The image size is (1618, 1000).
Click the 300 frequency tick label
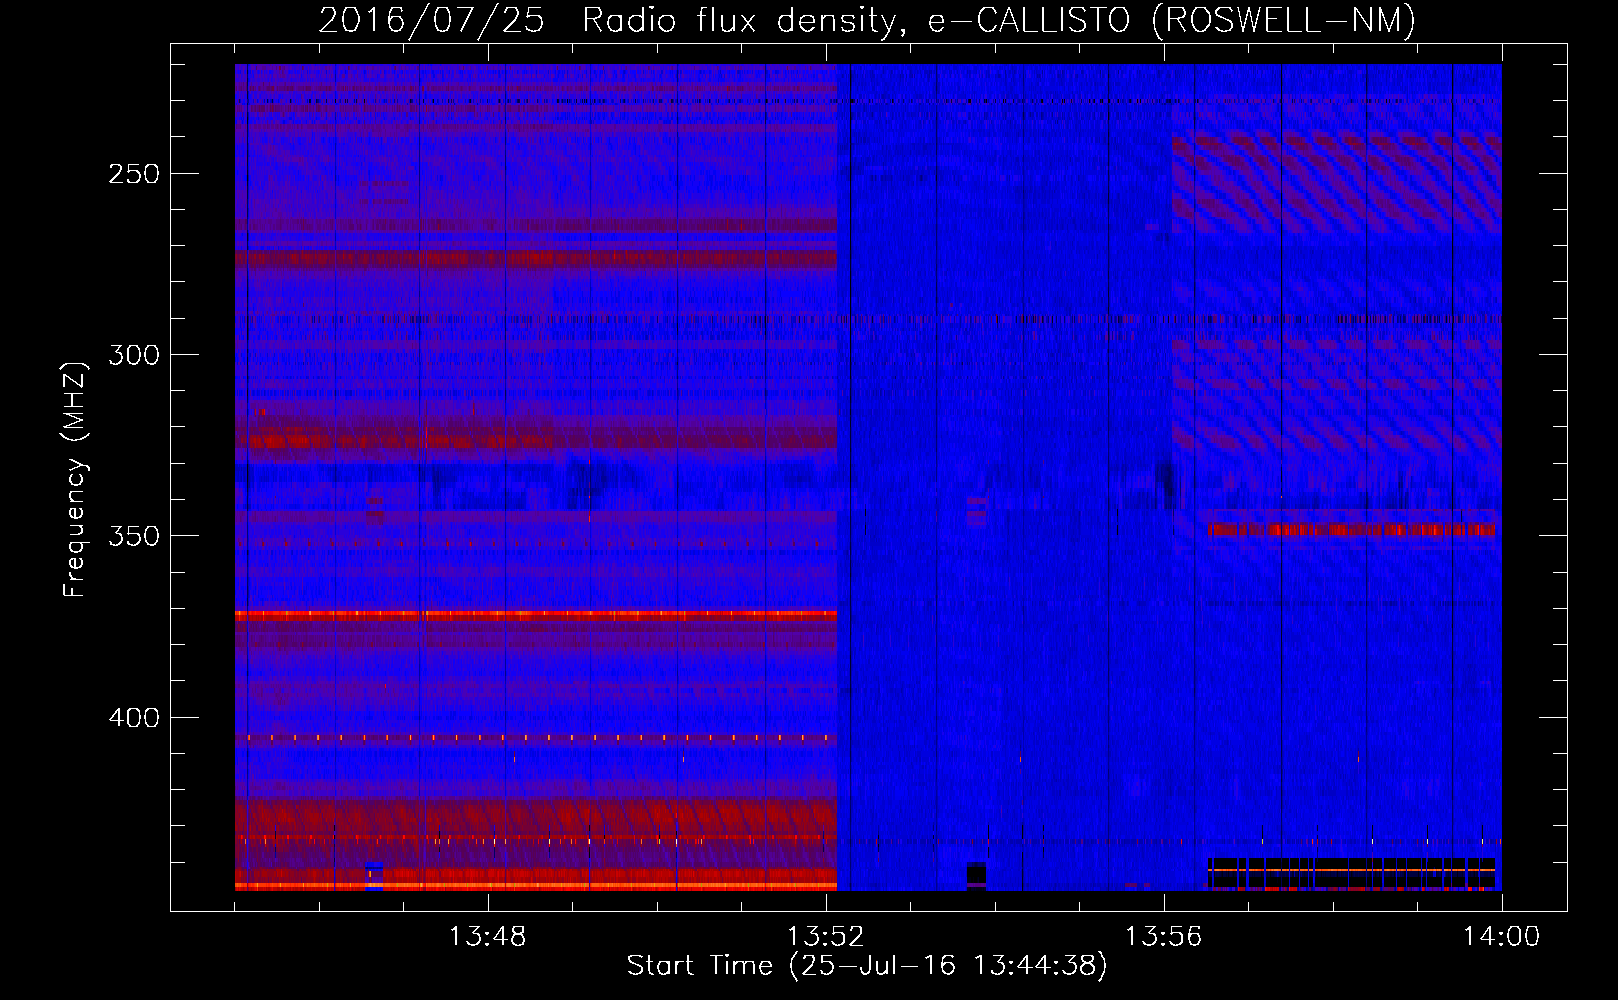click(134, 355)
